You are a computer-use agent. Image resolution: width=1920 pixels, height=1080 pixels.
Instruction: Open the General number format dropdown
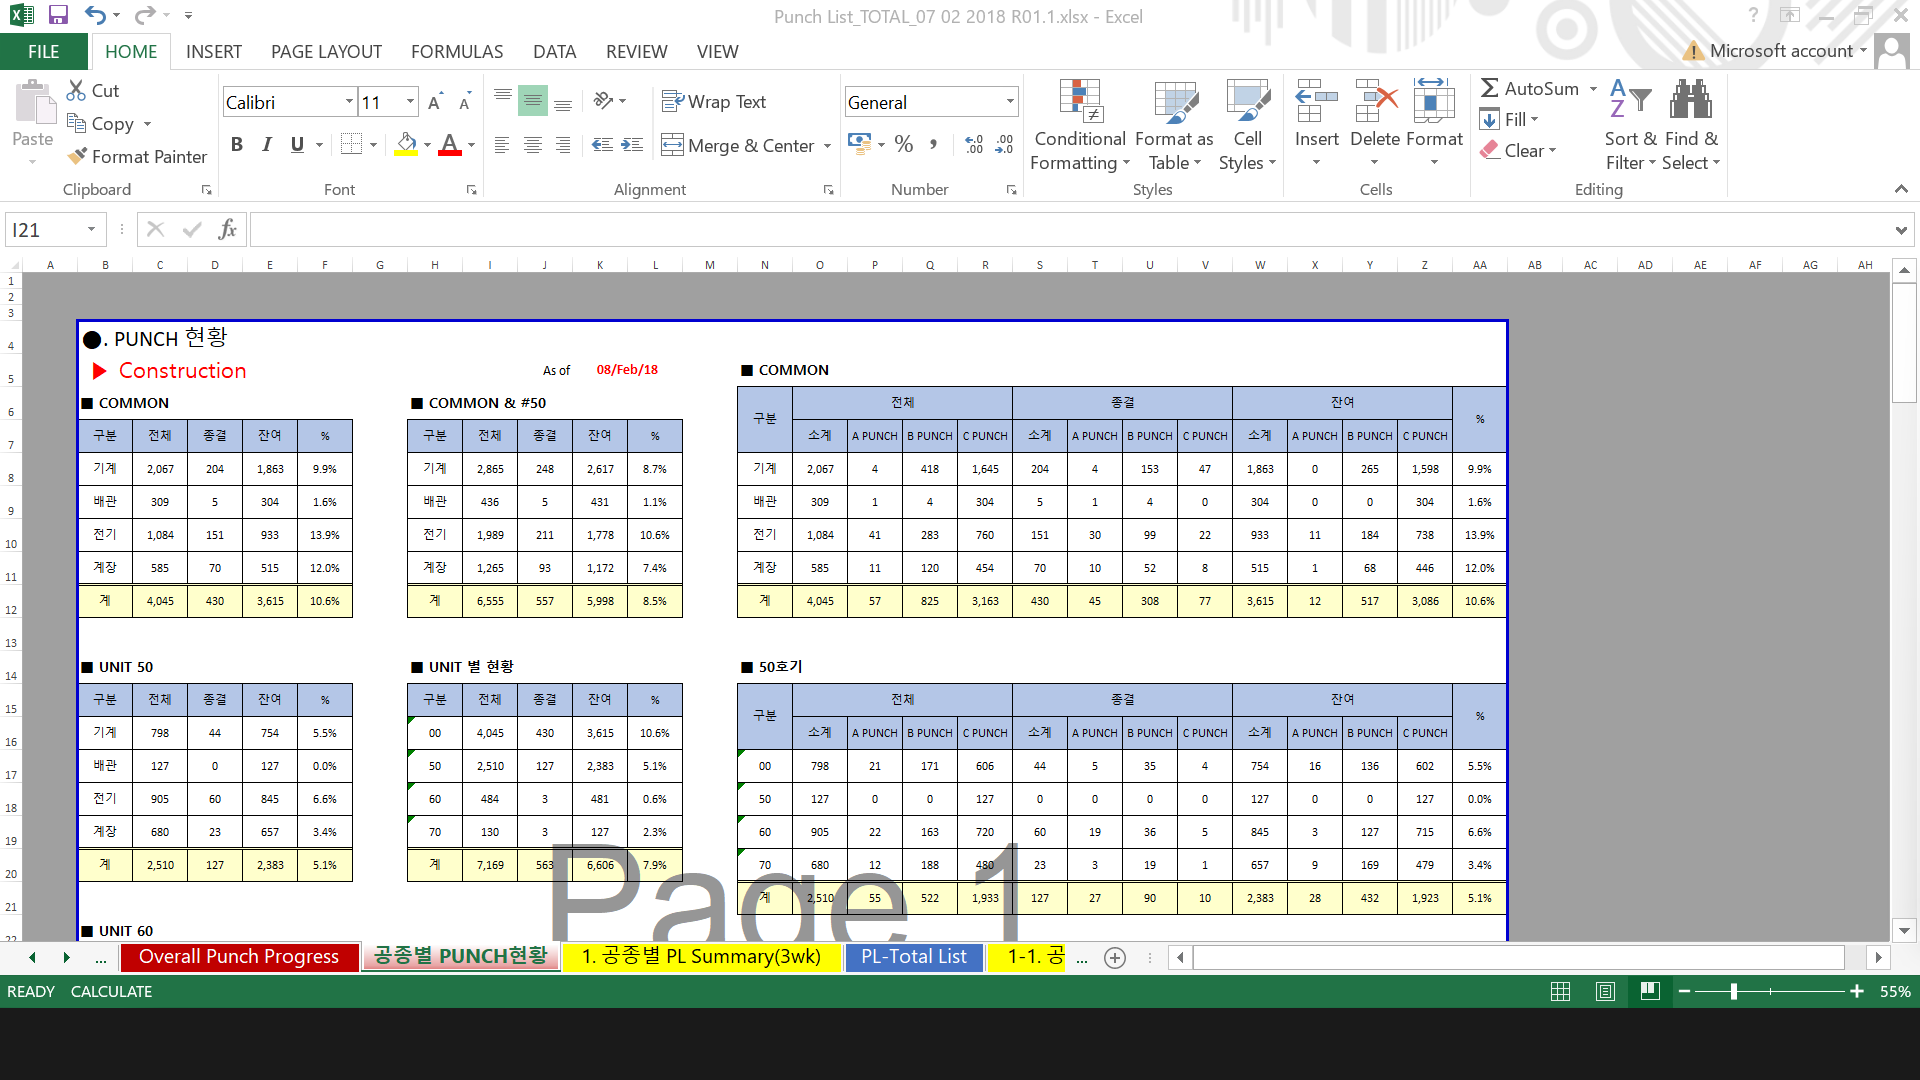coord(1009,102)
